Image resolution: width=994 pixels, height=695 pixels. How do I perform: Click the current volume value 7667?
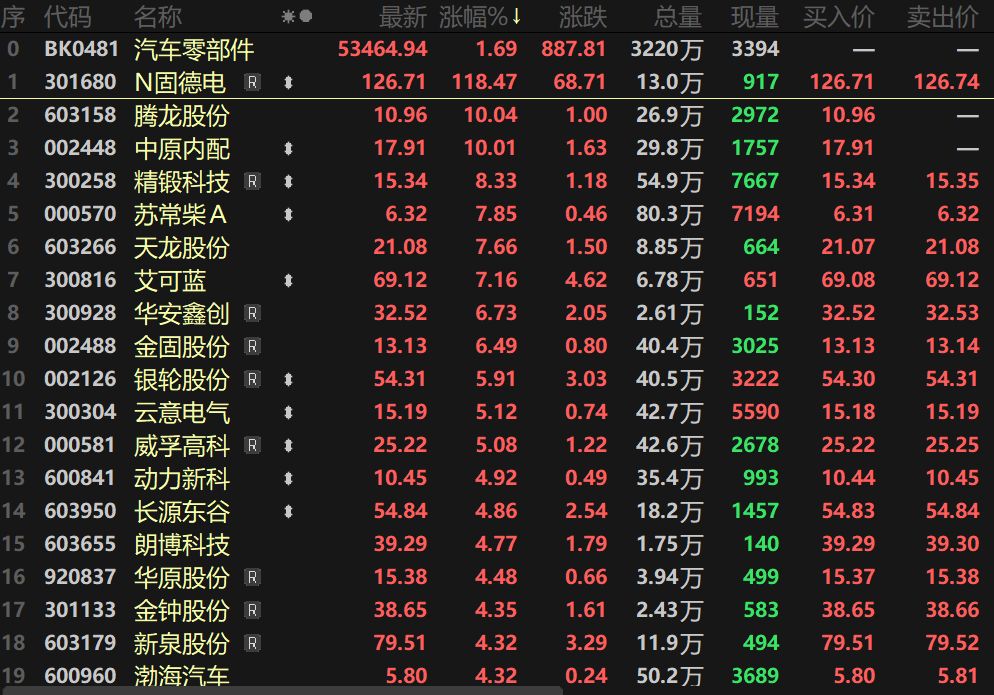(x=754, y=181)
